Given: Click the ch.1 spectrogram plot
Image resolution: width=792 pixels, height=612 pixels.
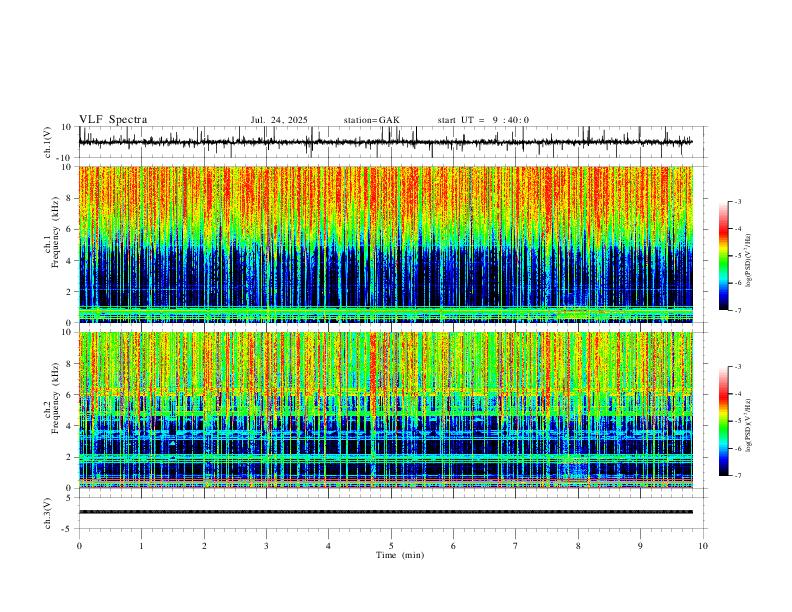Looking at the screenshot, I should tap(385, 244).
